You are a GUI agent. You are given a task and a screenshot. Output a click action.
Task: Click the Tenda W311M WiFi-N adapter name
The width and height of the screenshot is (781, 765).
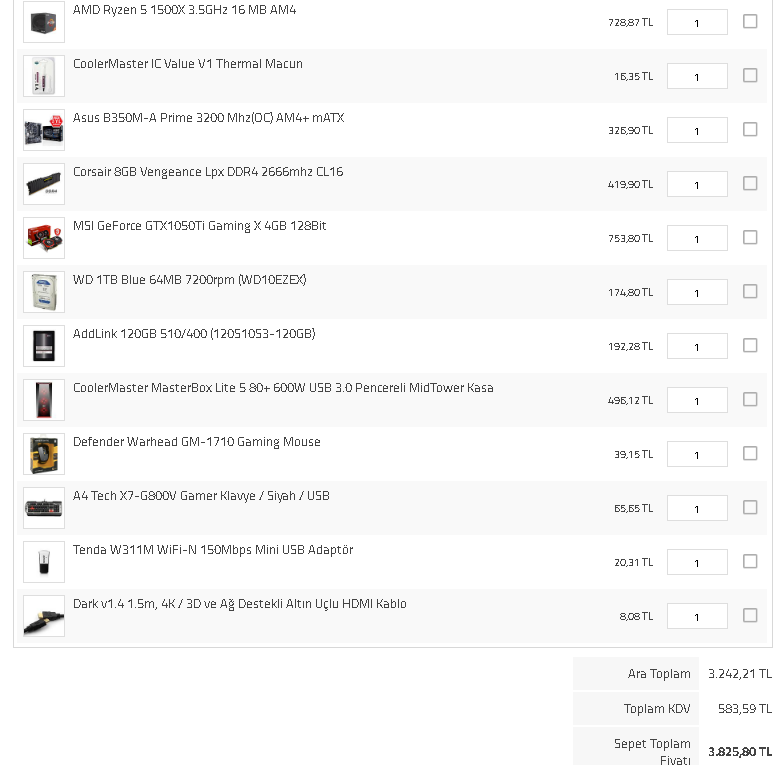tap(213, 550)
